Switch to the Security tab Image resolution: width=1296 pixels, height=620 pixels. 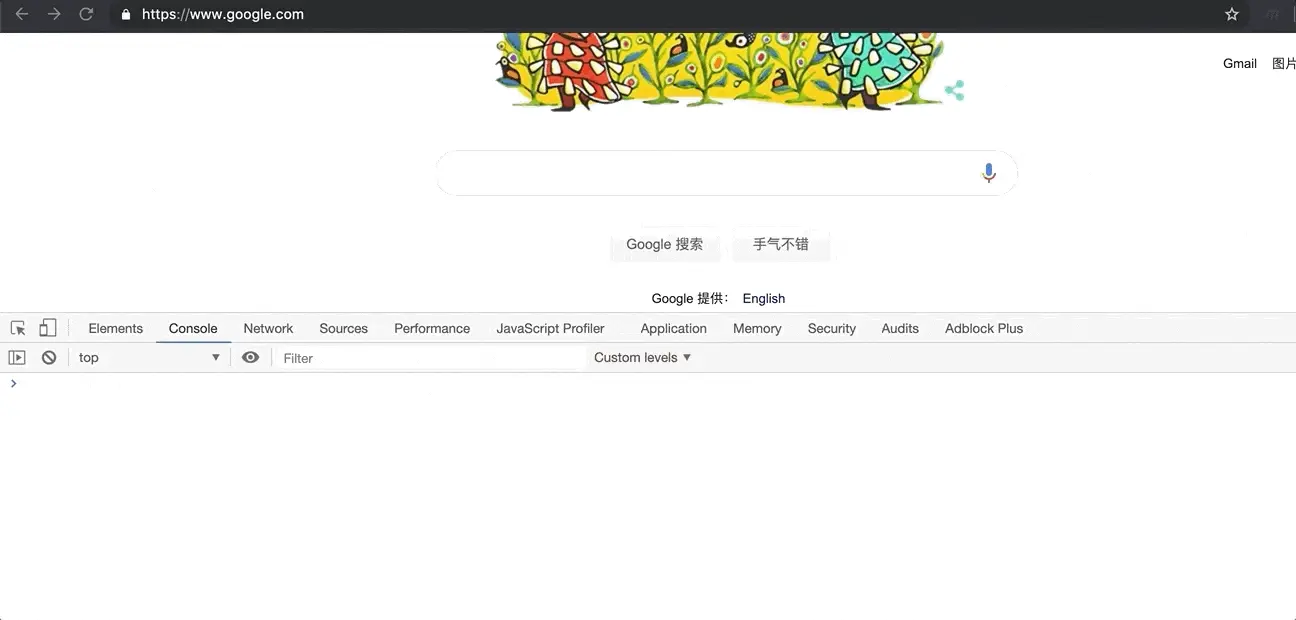[831, 328]
